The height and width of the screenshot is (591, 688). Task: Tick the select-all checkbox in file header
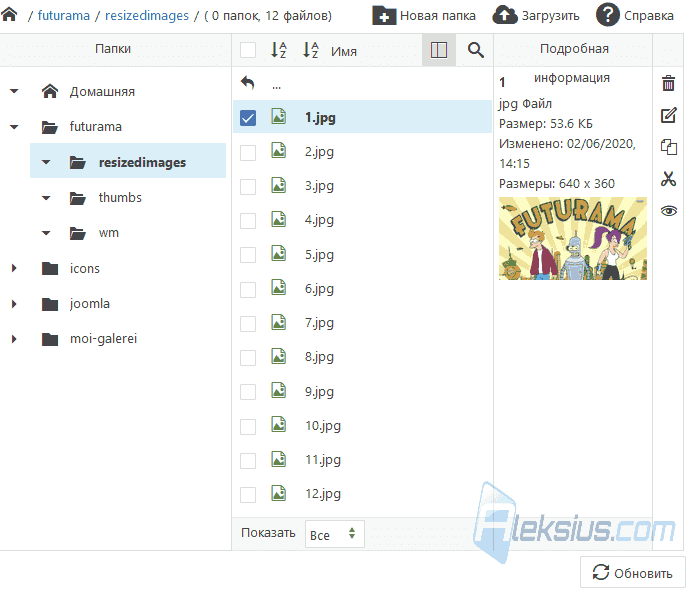click(248, 50)
